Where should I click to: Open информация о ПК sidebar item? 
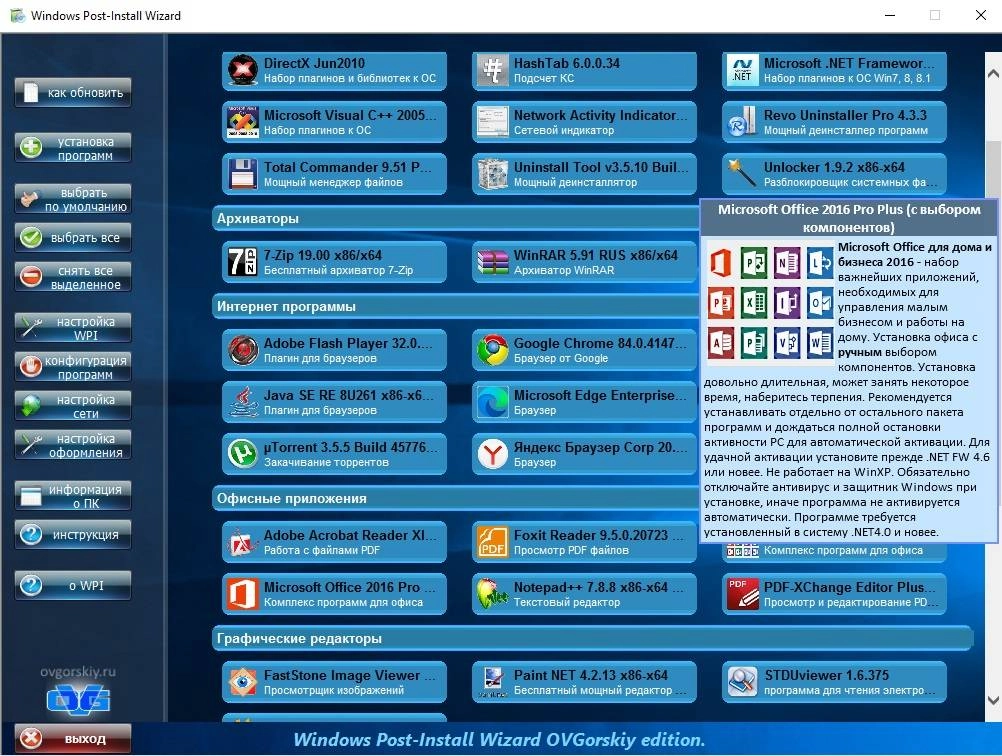click(x=73, y=496)
